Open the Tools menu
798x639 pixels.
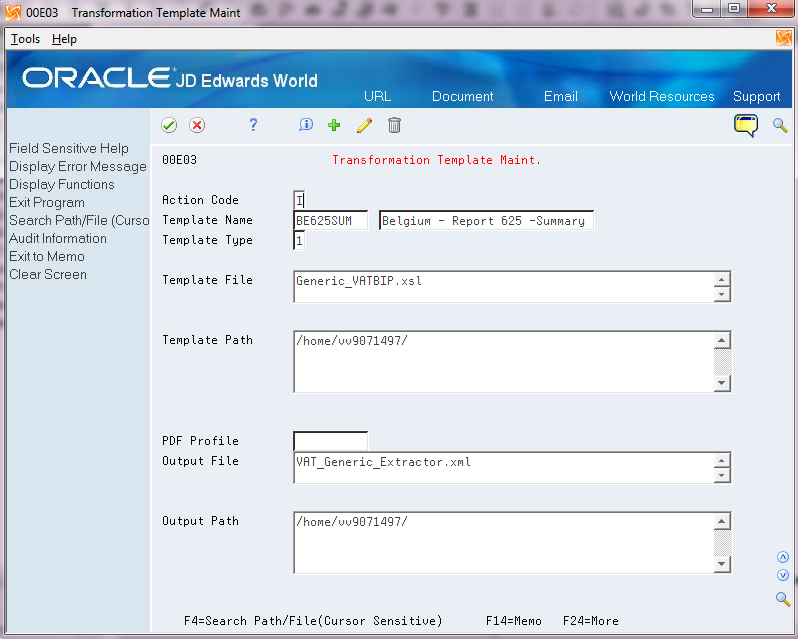[x=25, y=39]
